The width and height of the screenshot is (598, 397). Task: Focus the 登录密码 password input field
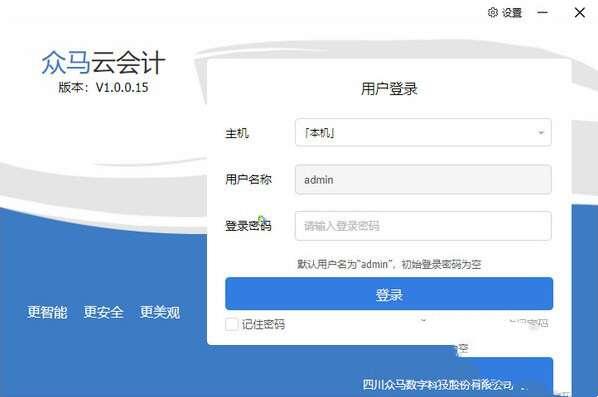point(423,226)
